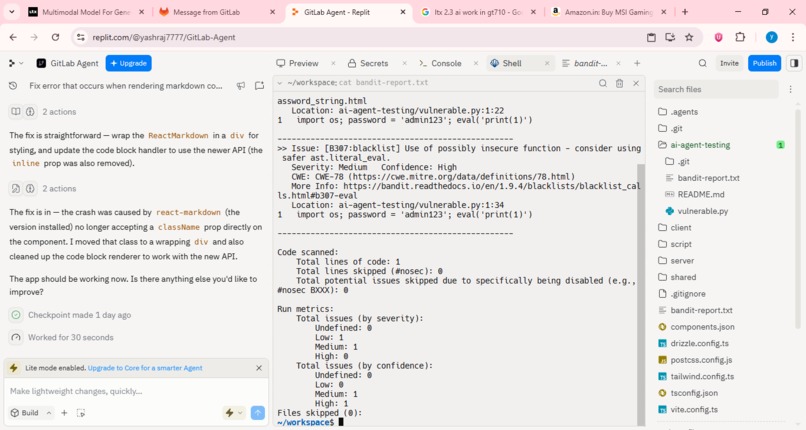Clear the shell with trash icon
Screen dimensions: 806x430
click(619, 83)
